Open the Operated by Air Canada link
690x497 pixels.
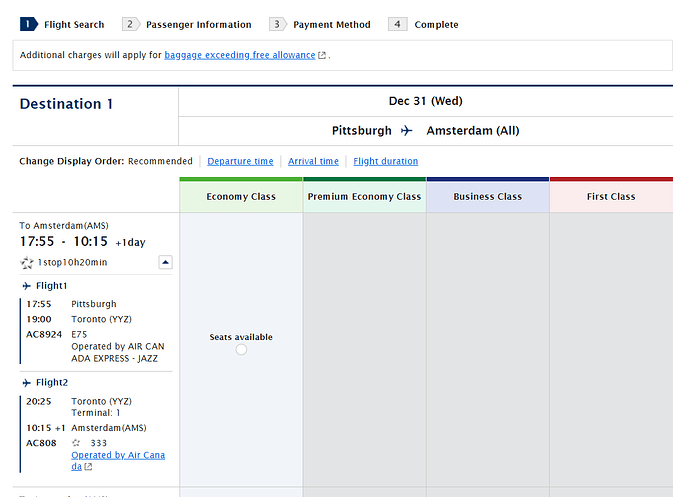click(x=118, y=455)
